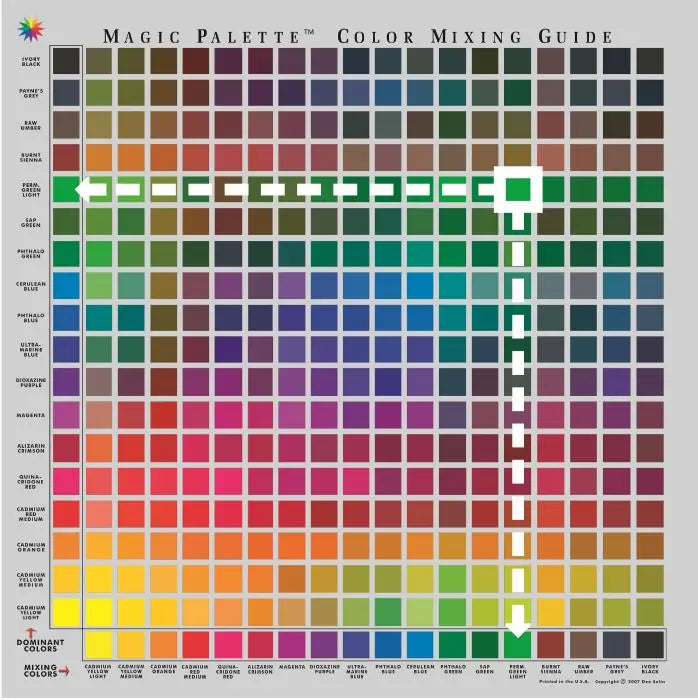Image resolution: width=698 pixels, height=700 pixels.
Task: Pick the Raw Umber mixing color swatch
Action: (583, 645)
